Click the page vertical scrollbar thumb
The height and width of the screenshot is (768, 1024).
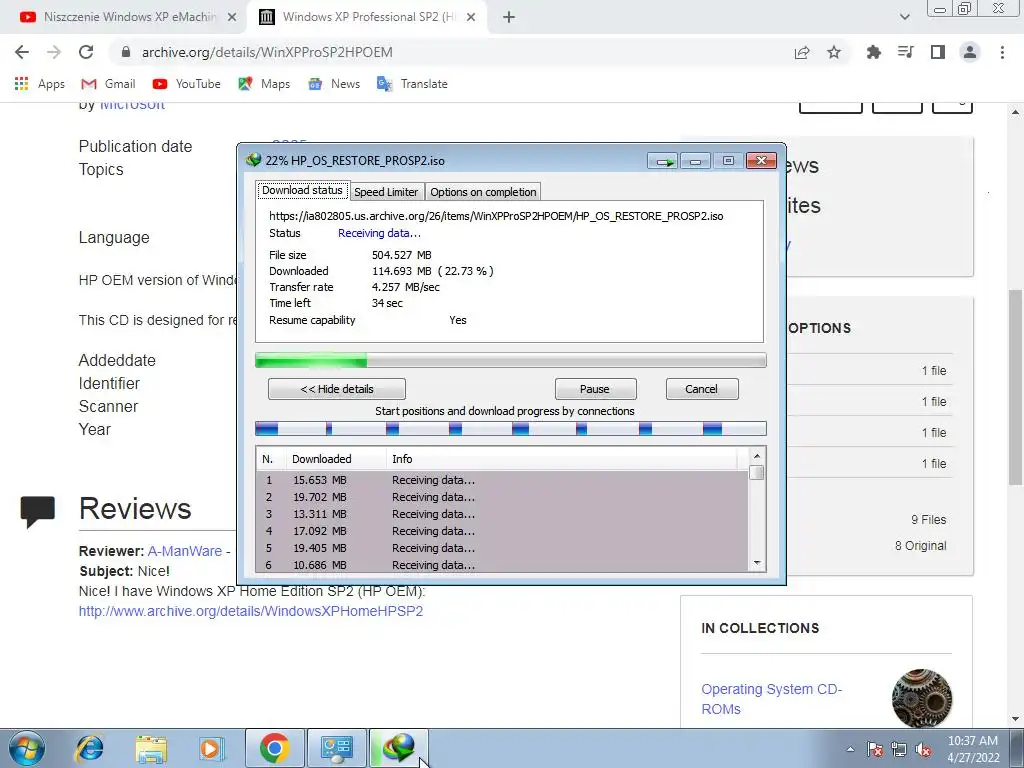[x=1016, y=387]
